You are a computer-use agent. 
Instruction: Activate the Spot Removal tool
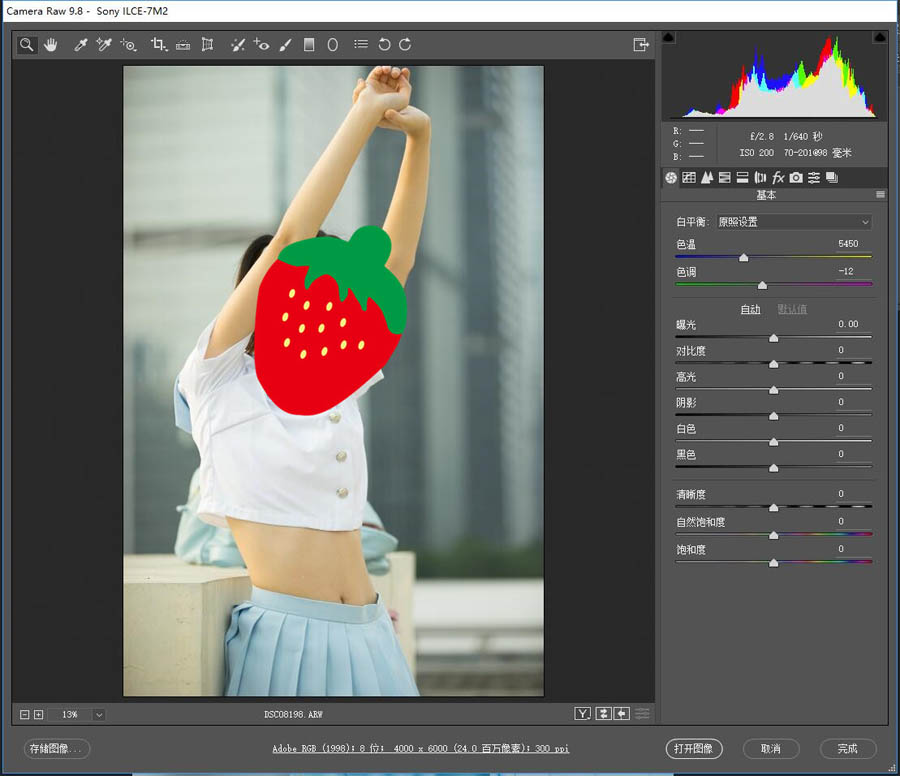point(237,45)
